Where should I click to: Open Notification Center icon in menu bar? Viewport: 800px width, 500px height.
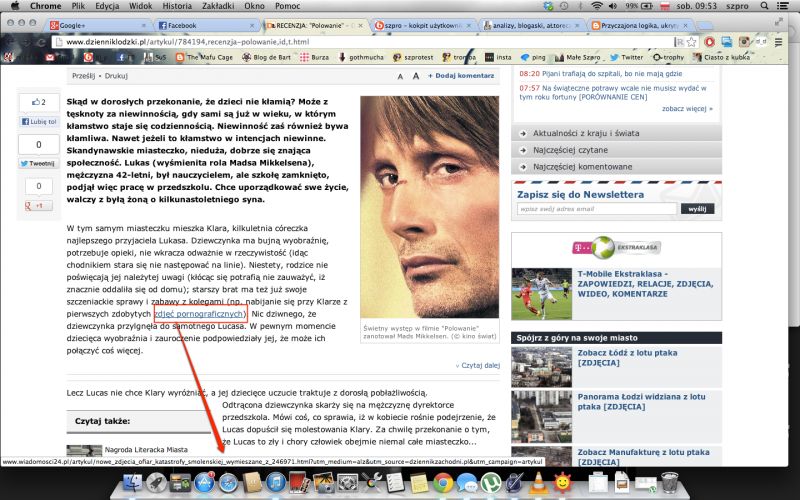[782, 6]
